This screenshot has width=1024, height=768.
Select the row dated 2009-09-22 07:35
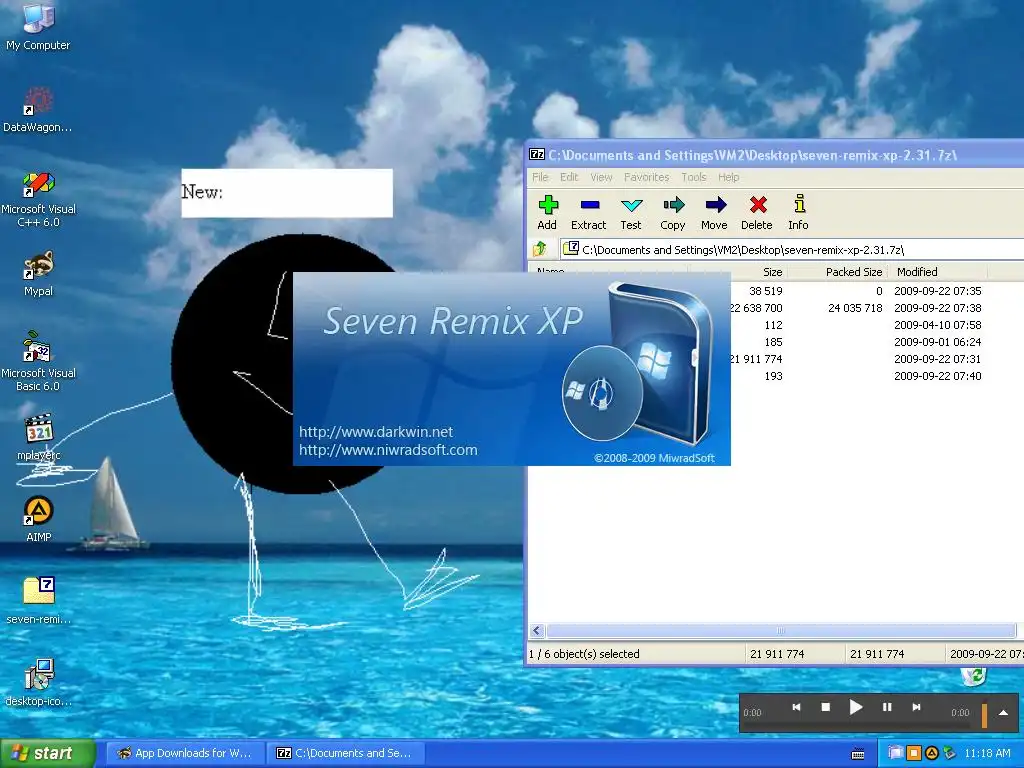(937, 291)
